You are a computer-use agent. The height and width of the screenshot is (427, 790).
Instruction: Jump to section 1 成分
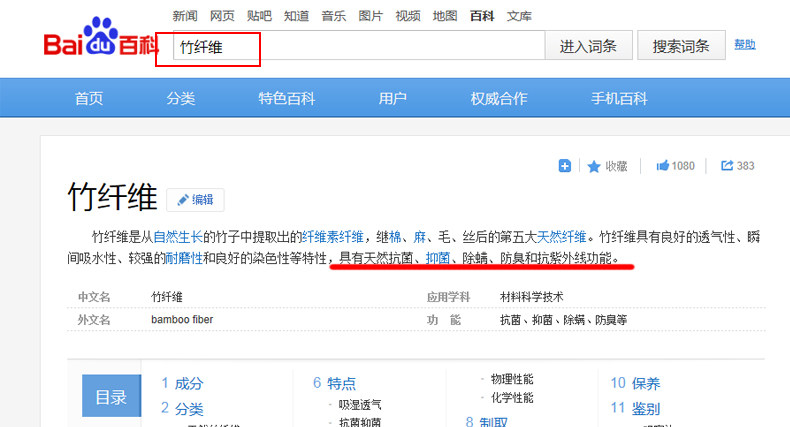pos(182,384)
